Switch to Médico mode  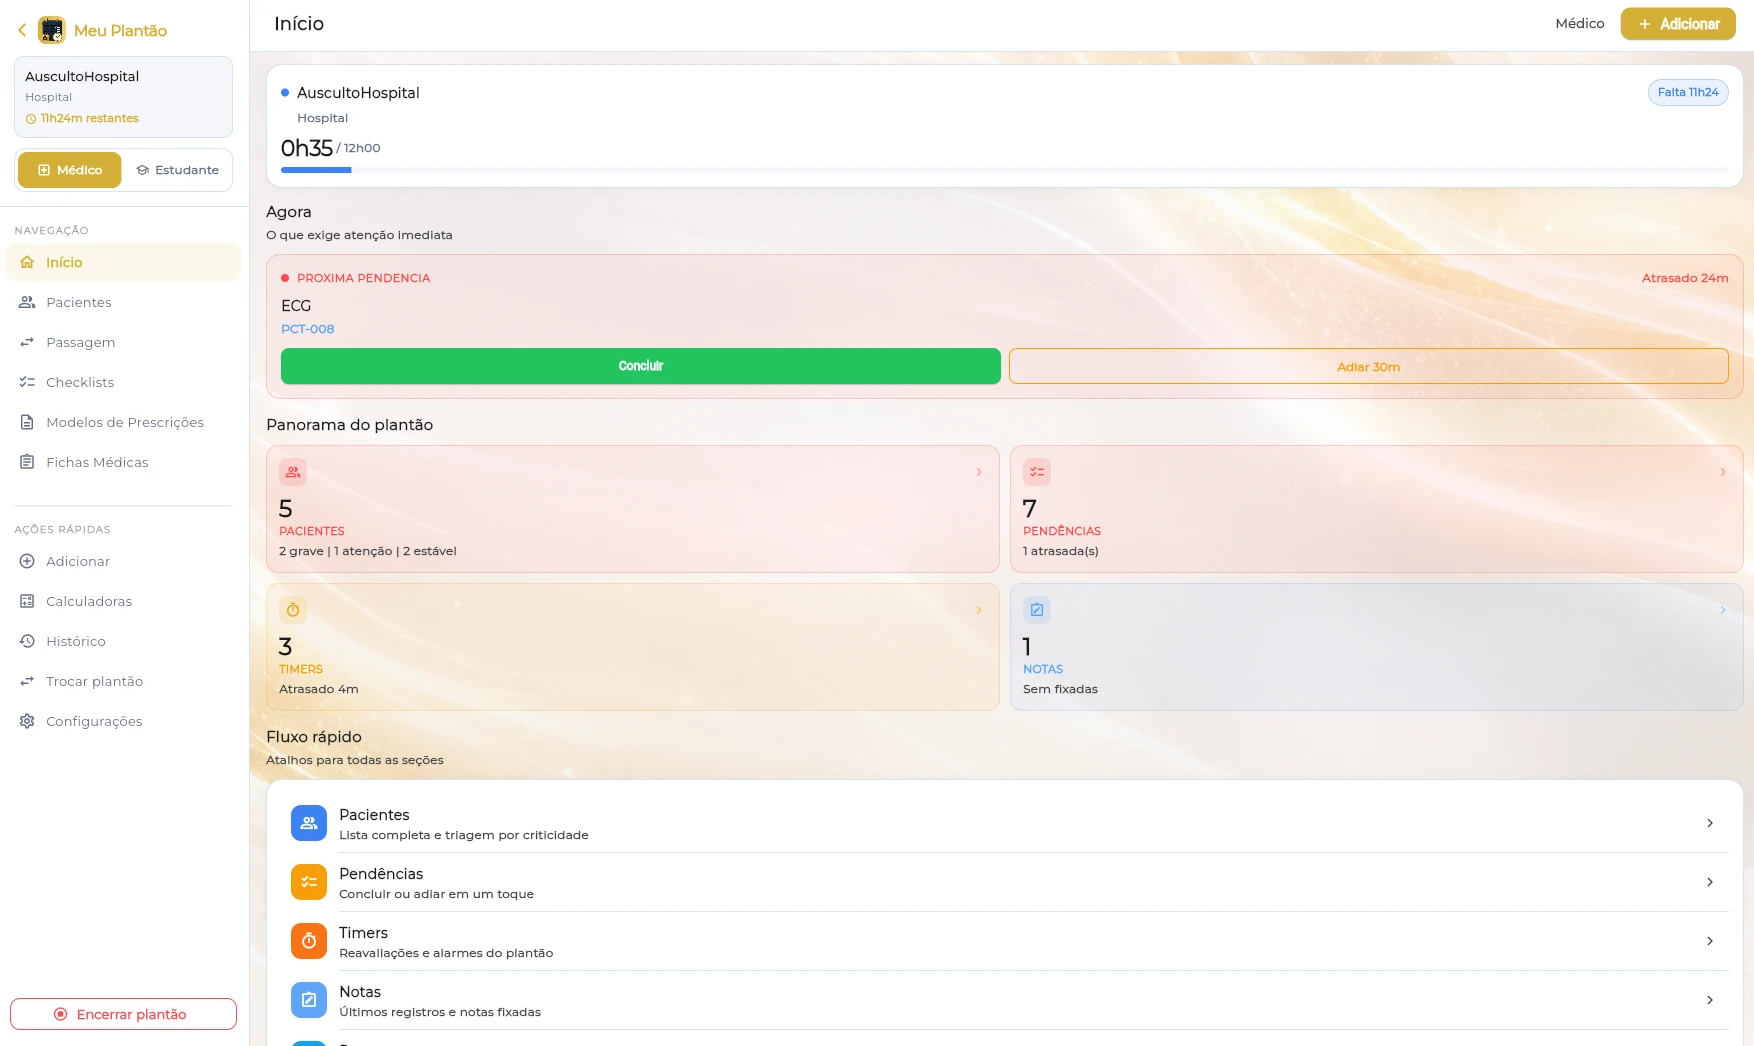[x=70, y=170]
